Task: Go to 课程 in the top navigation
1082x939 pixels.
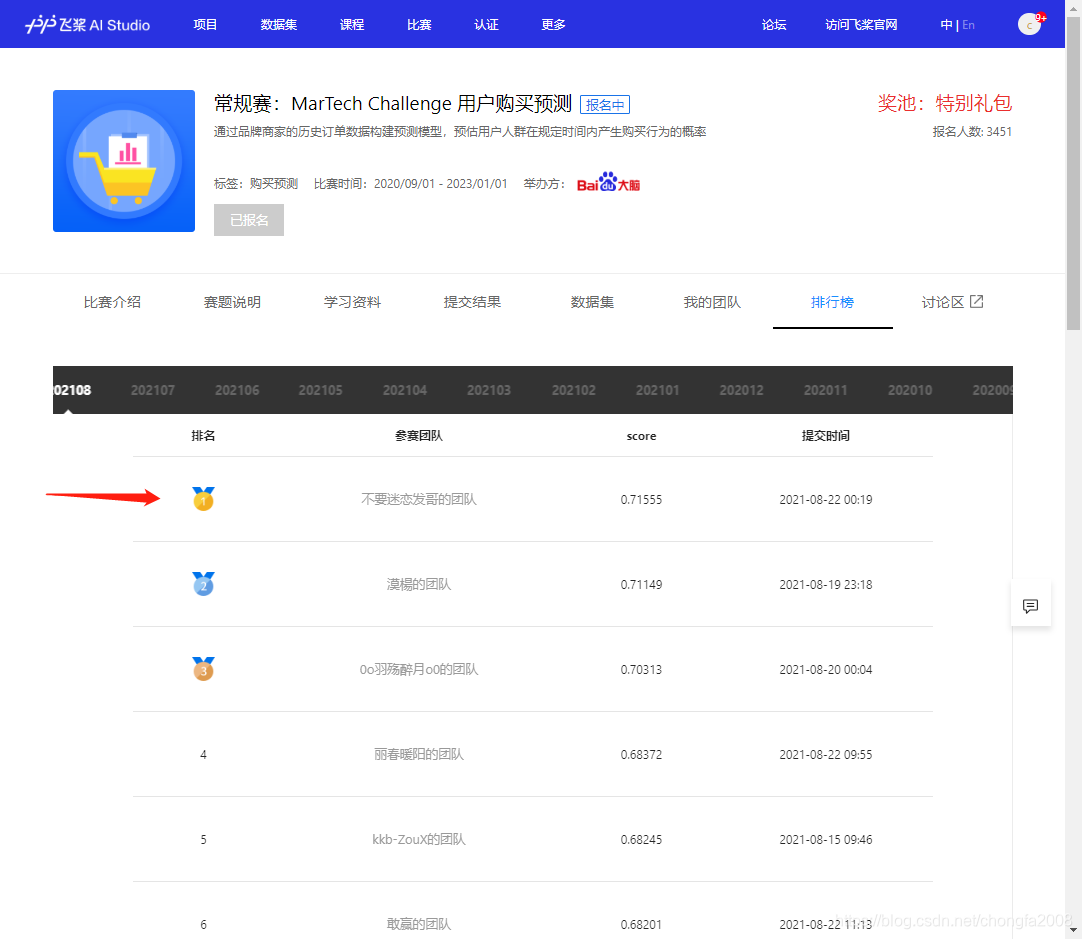Action: coord(352,25)
